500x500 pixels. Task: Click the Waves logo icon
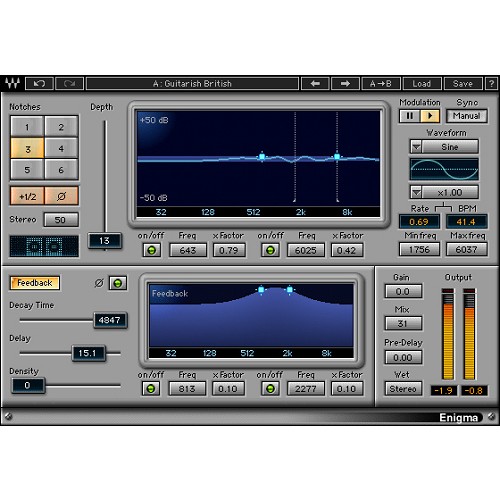pyautogui.click(x=12, y=83)
